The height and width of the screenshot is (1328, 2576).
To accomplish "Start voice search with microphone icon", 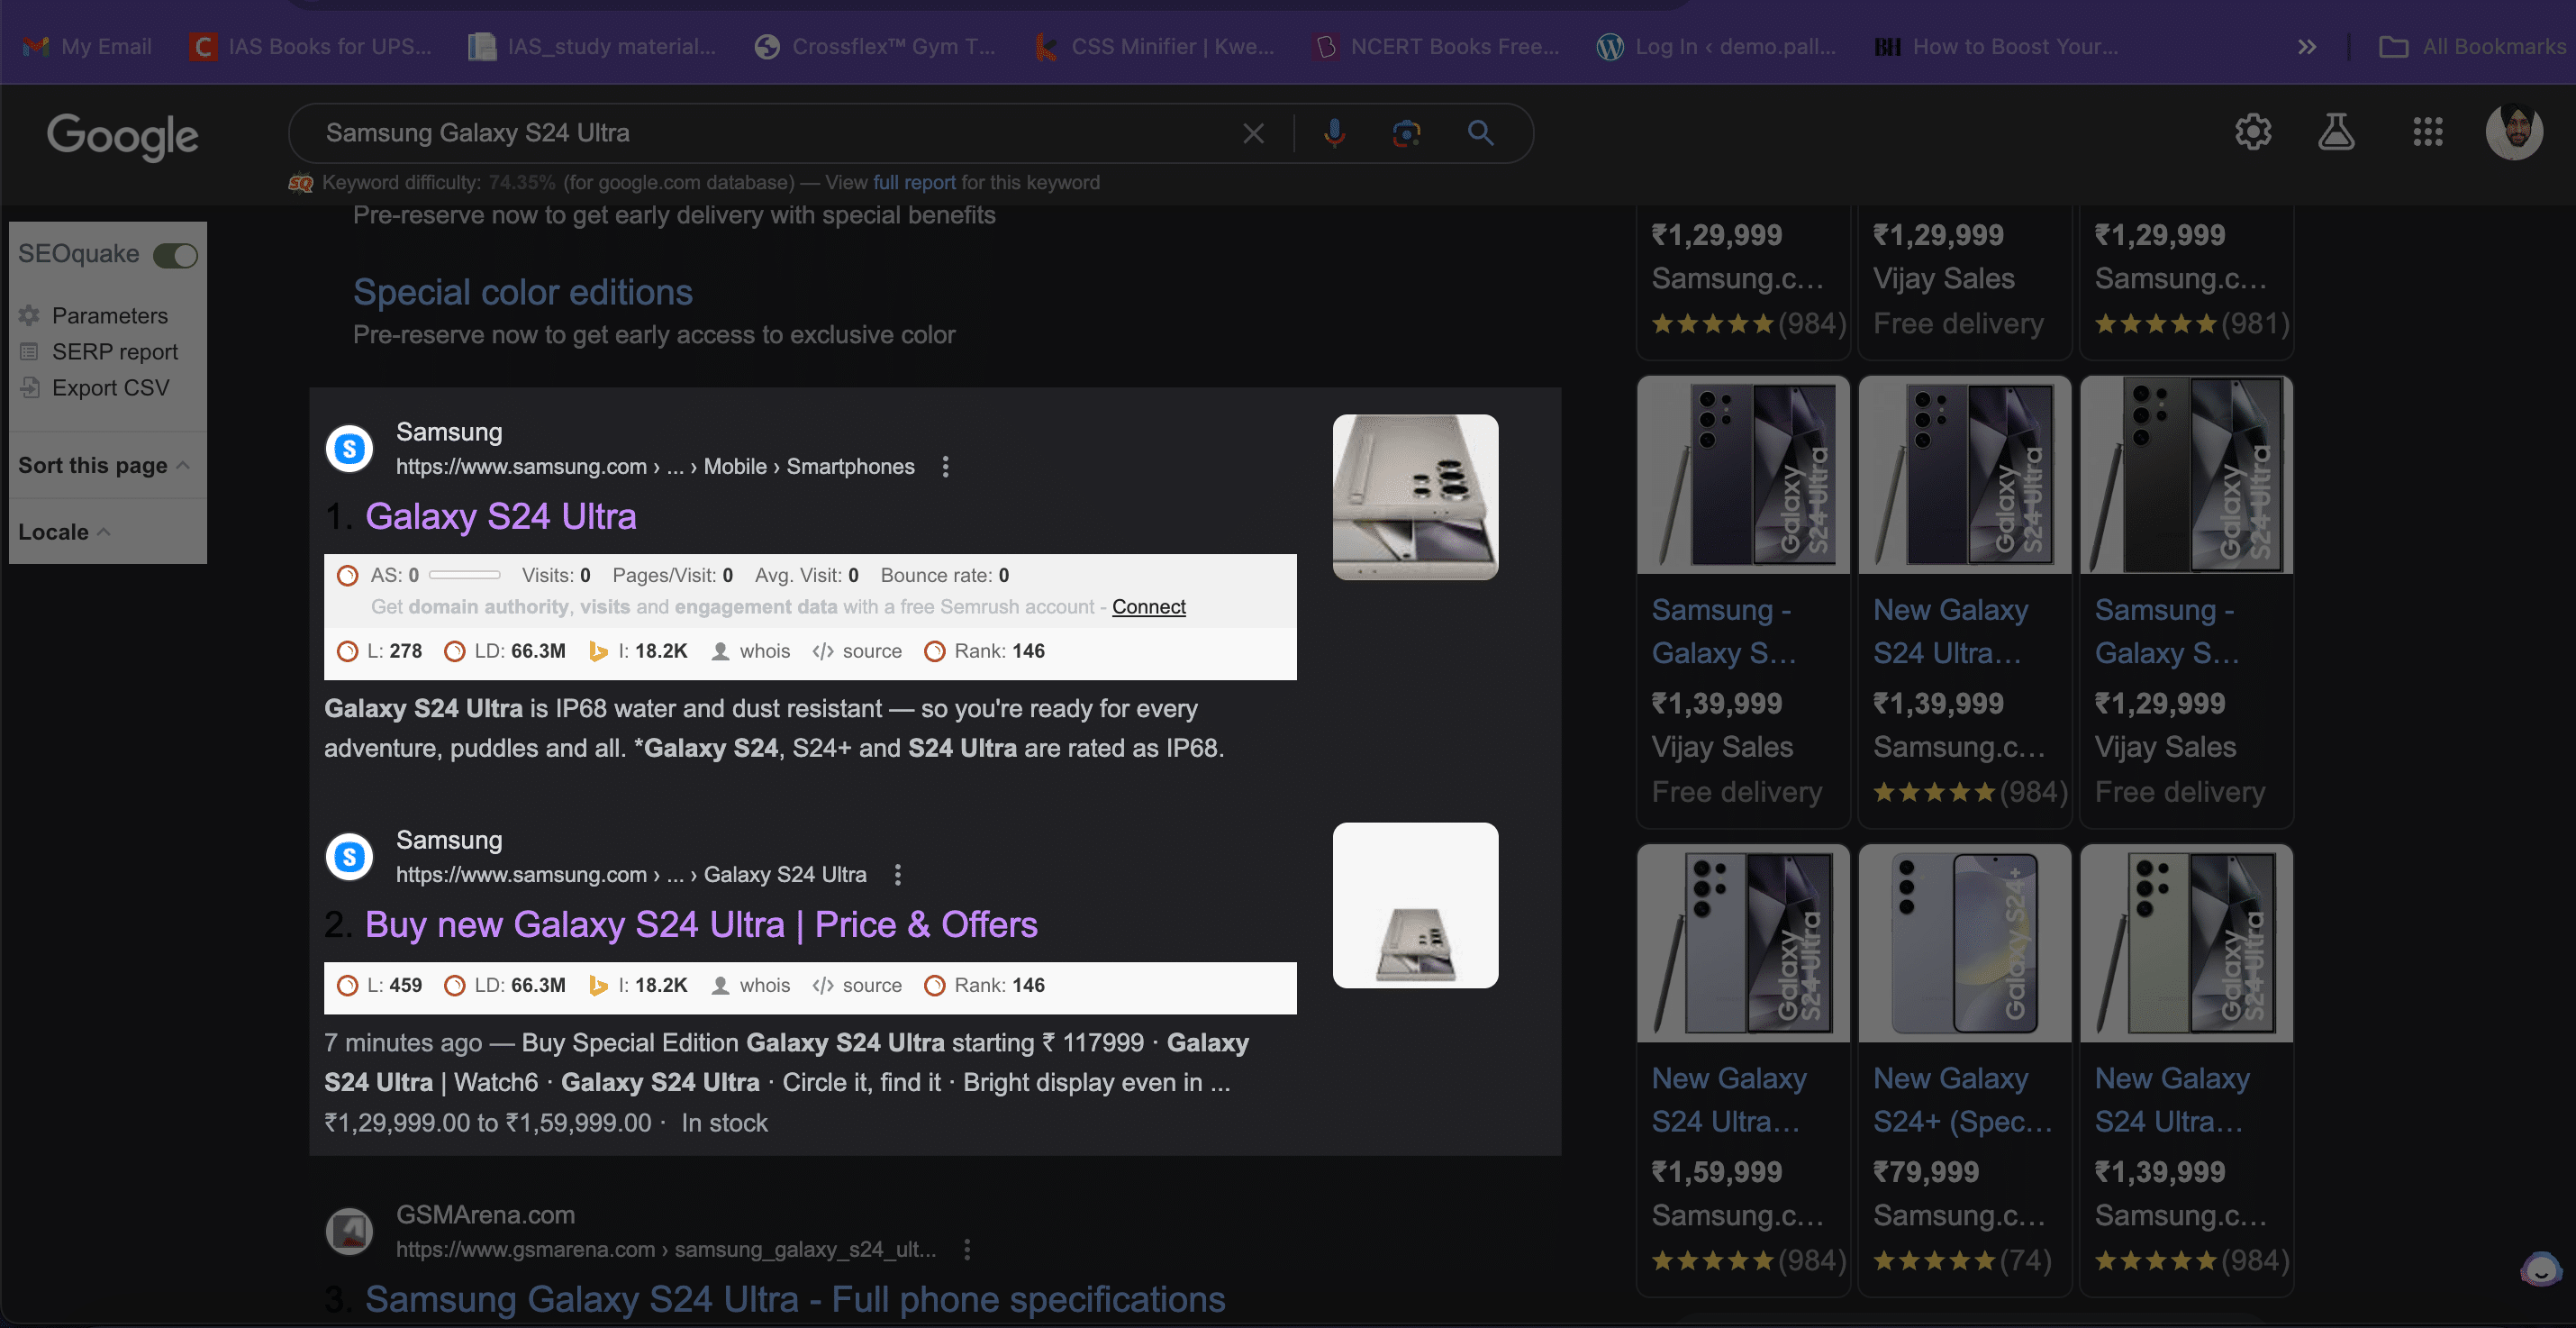I will point(1334,133).
